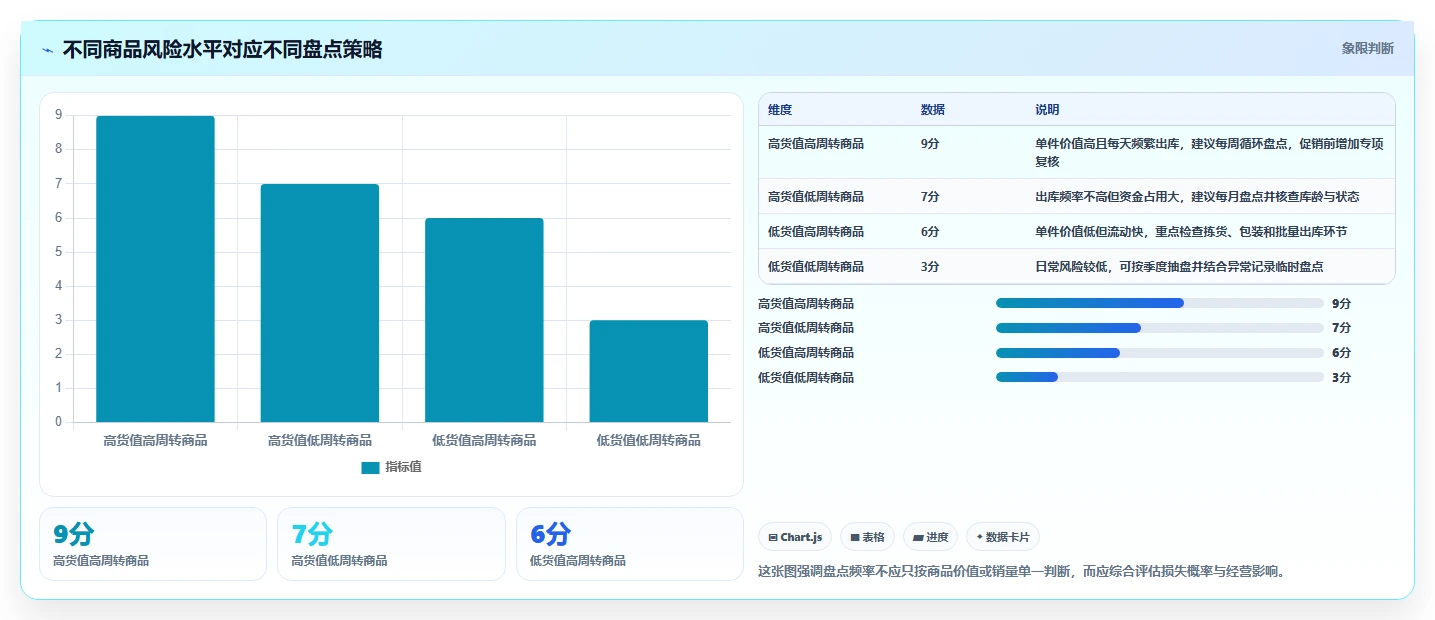Click the lightning icon beside the title
Screen dimensions: 1435x620
click(48, 50)
